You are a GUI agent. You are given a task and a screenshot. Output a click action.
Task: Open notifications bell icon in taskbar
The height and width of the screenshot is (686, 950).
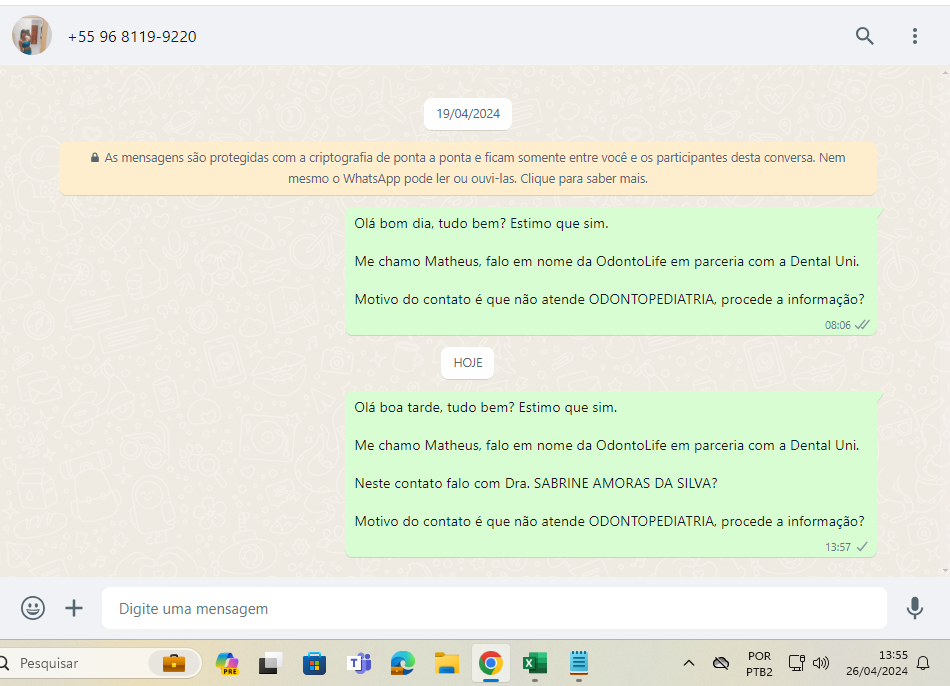tap(923, 664)
